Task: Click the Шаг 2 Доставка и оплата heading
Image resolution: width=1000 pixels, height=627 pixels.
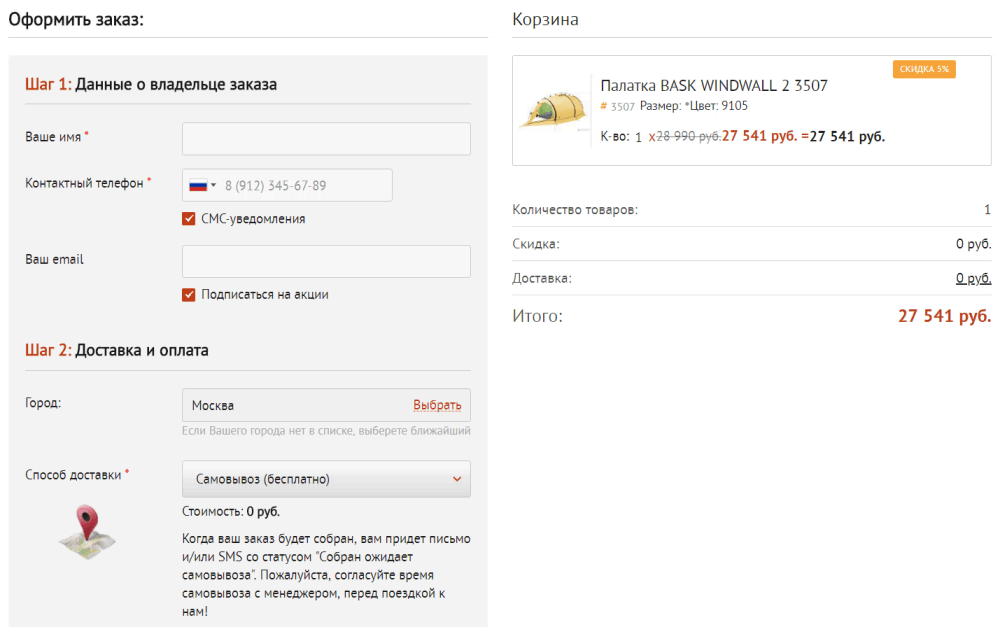Action: coord(117,350)
